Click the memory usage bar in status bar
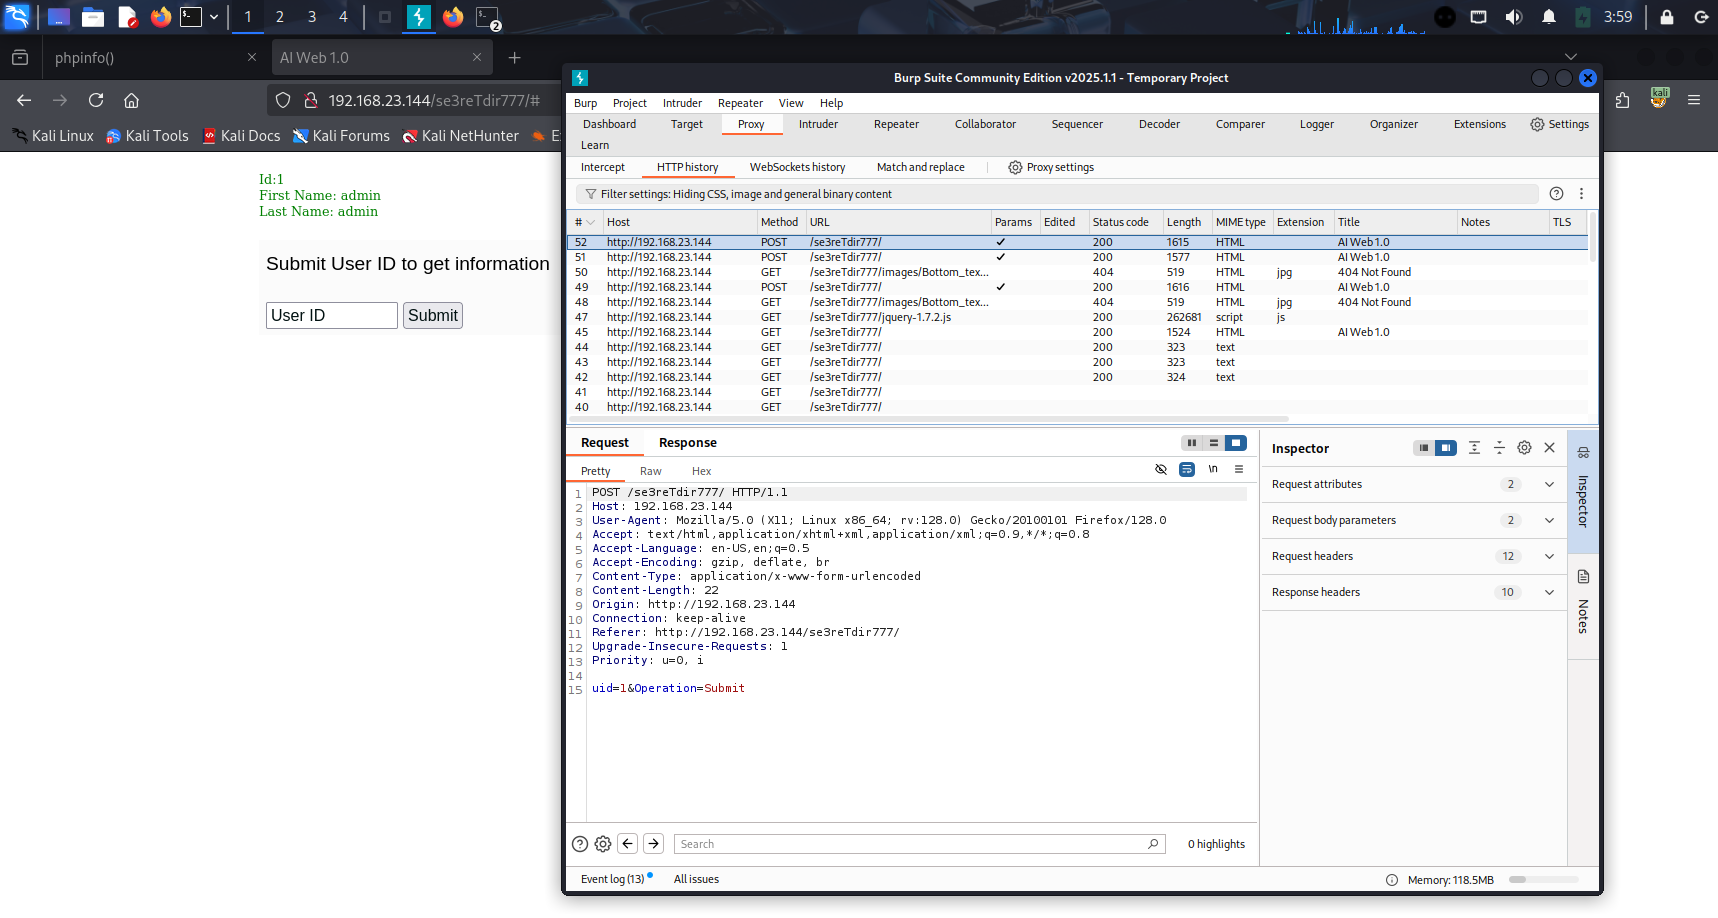Screen dimensions: 1718x918 pos(1543,880)
